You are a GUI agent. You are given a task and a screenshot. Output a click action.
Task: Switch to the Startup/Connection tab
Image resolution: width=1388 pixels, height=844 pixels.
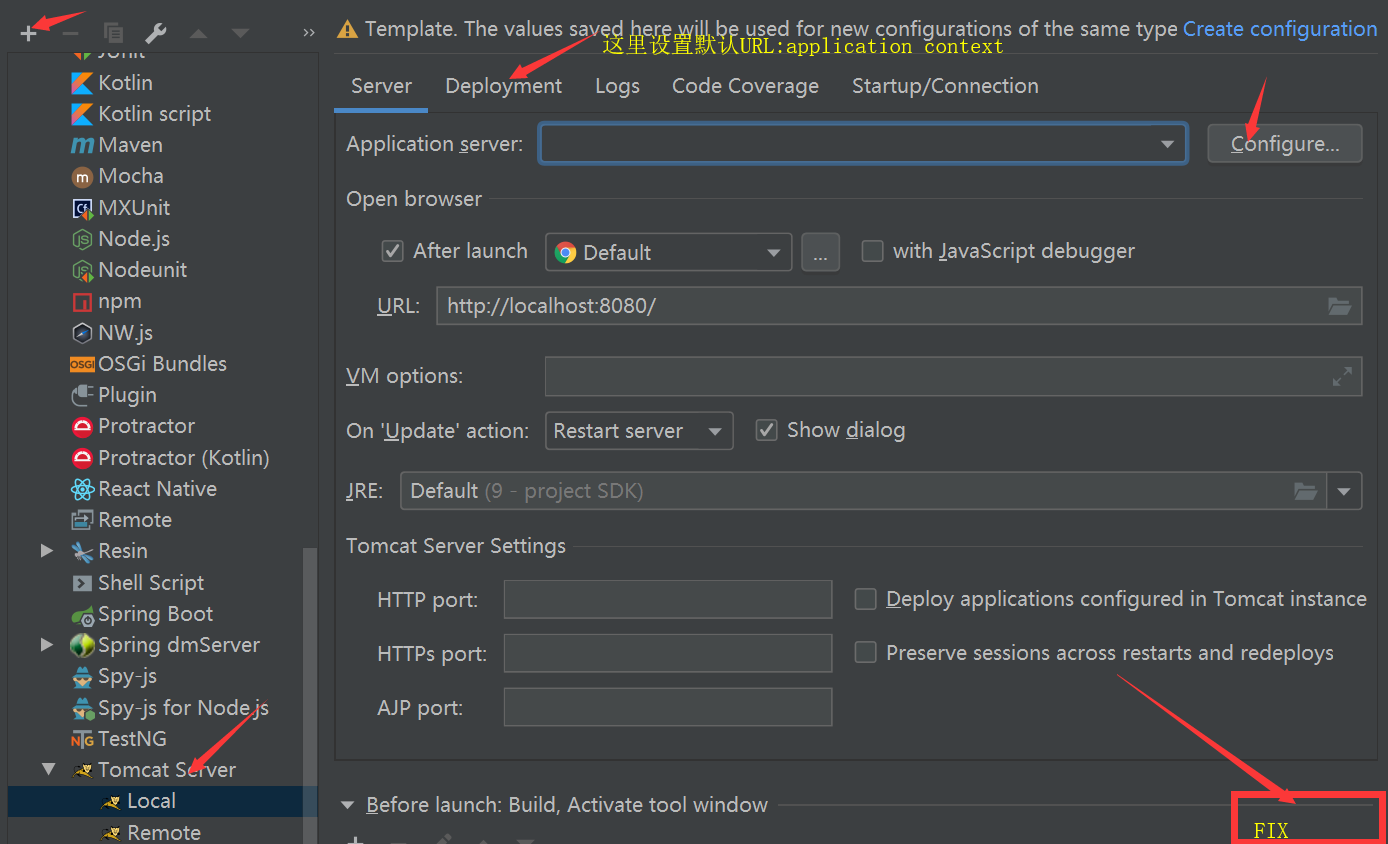tap(945, 86)
